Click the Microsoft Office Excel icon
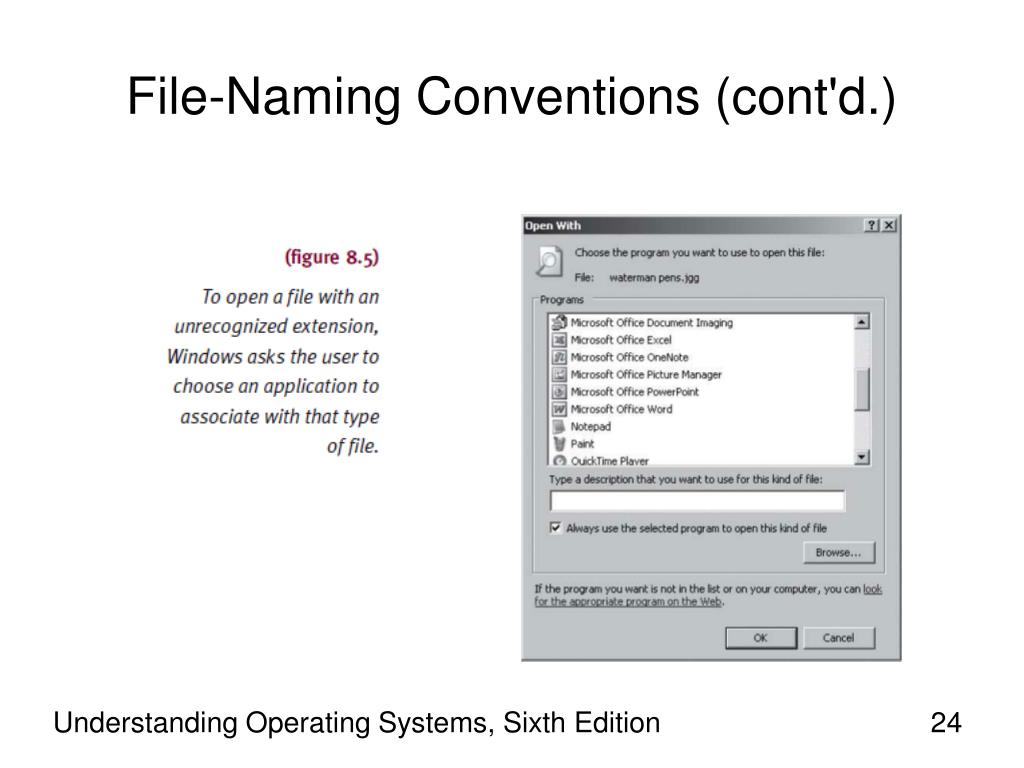The width and height of the screenshot is (1024, 768). point(559,340)
